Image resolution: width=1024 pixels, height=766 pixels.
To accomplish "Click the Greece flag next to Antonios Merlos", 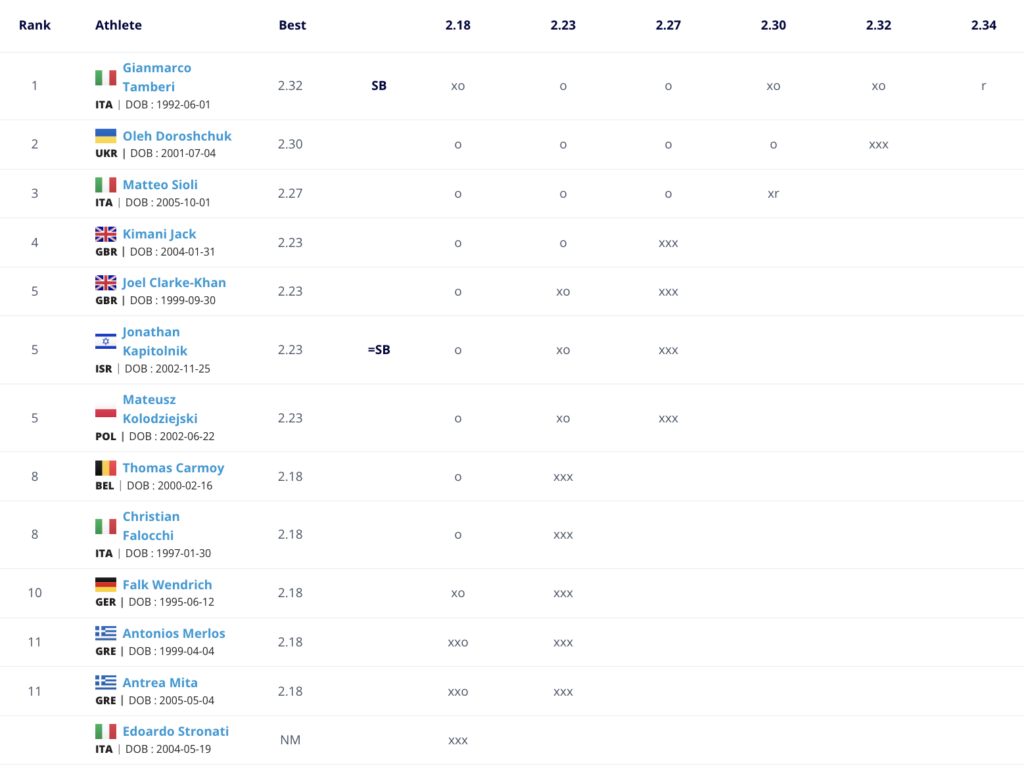I will tap(106, 633).
